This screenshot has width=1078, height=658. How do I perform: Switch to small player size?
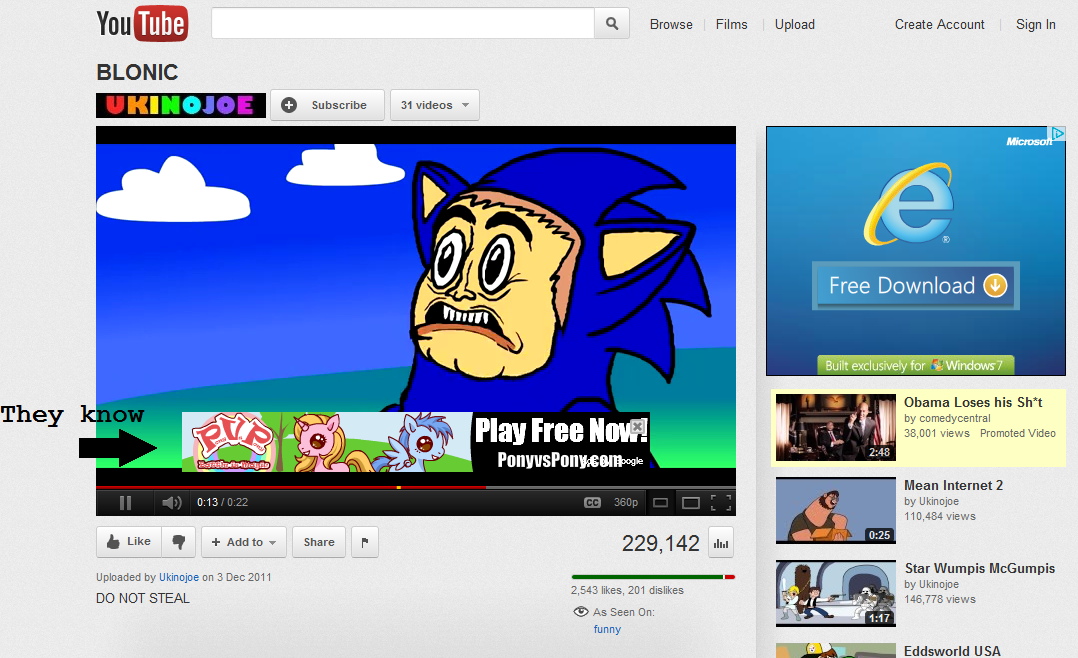(x=661, y=503)
